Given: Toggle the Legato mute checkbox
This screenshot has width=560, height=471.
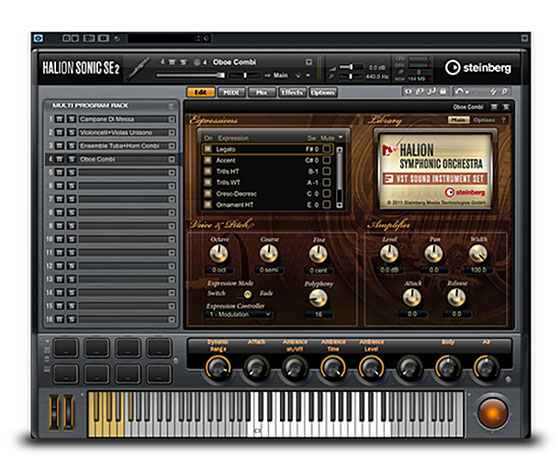Looking at the screenshot, I should [326, 149].
